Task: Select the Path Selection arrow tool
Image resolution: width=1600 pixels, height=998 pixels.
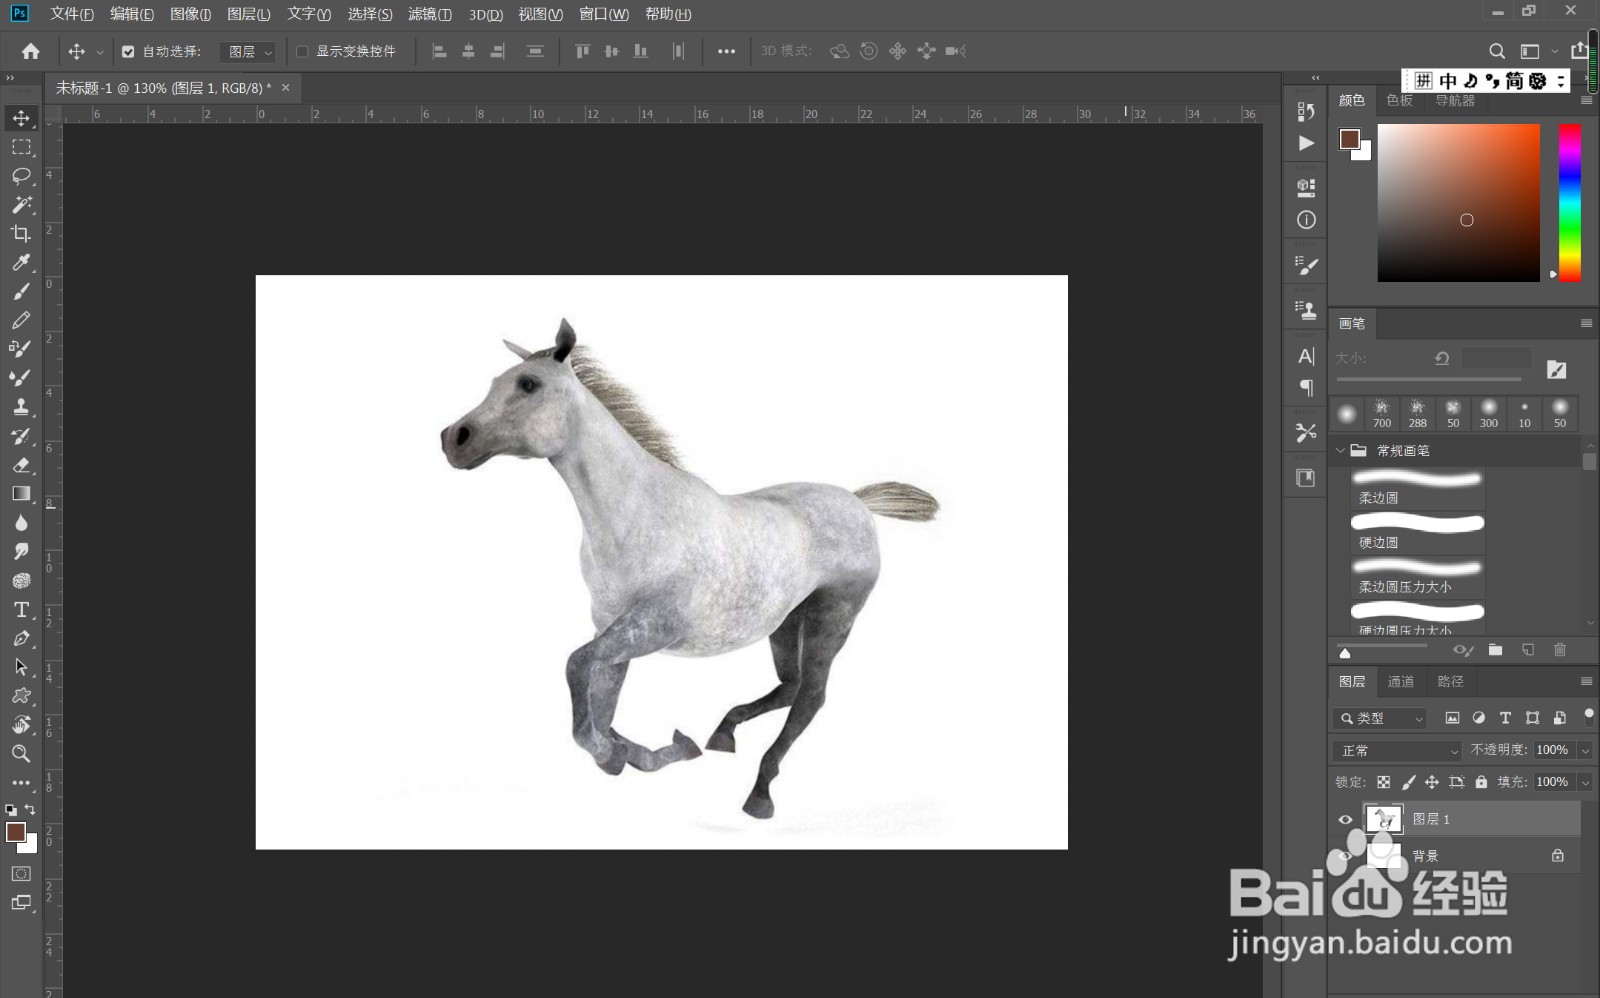Action: (x=21, y=667)
